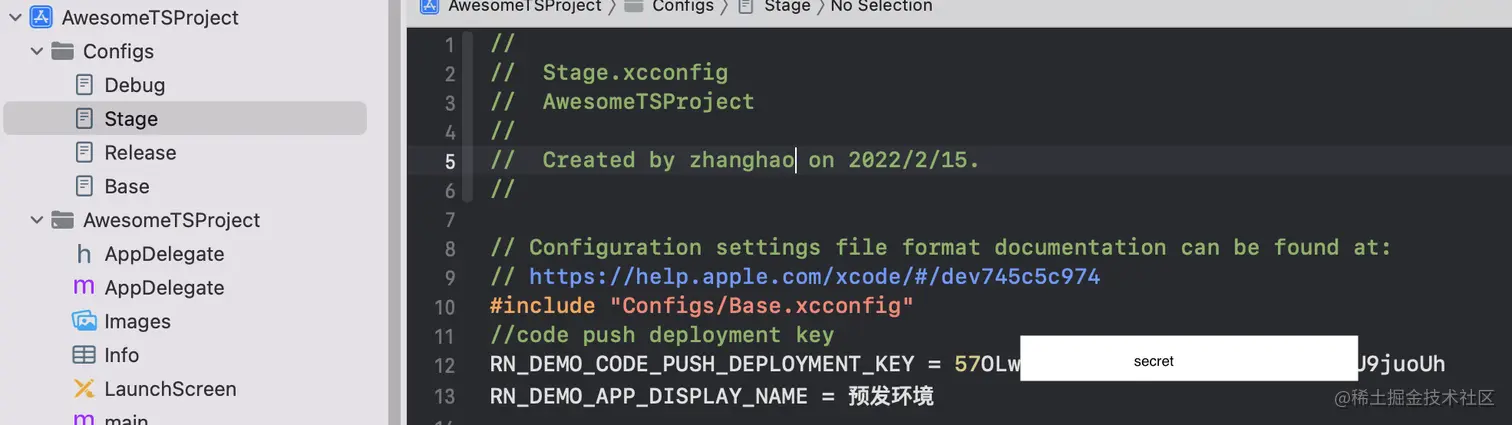The image size is (1512, 425).
Task: Click the Debug config file icon
Action: [85, 85]
